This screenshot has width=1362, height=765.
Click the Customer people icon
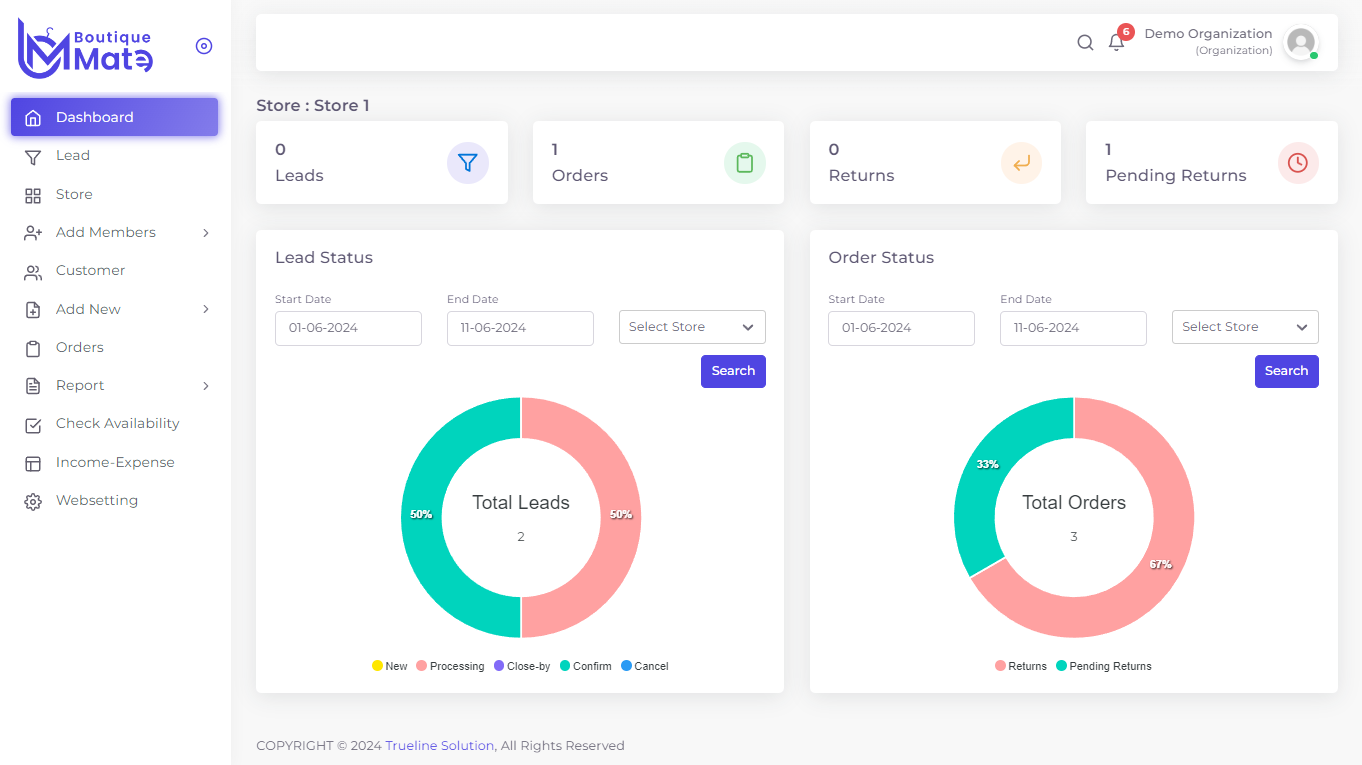pyautogui.click(x=33, y=272)
